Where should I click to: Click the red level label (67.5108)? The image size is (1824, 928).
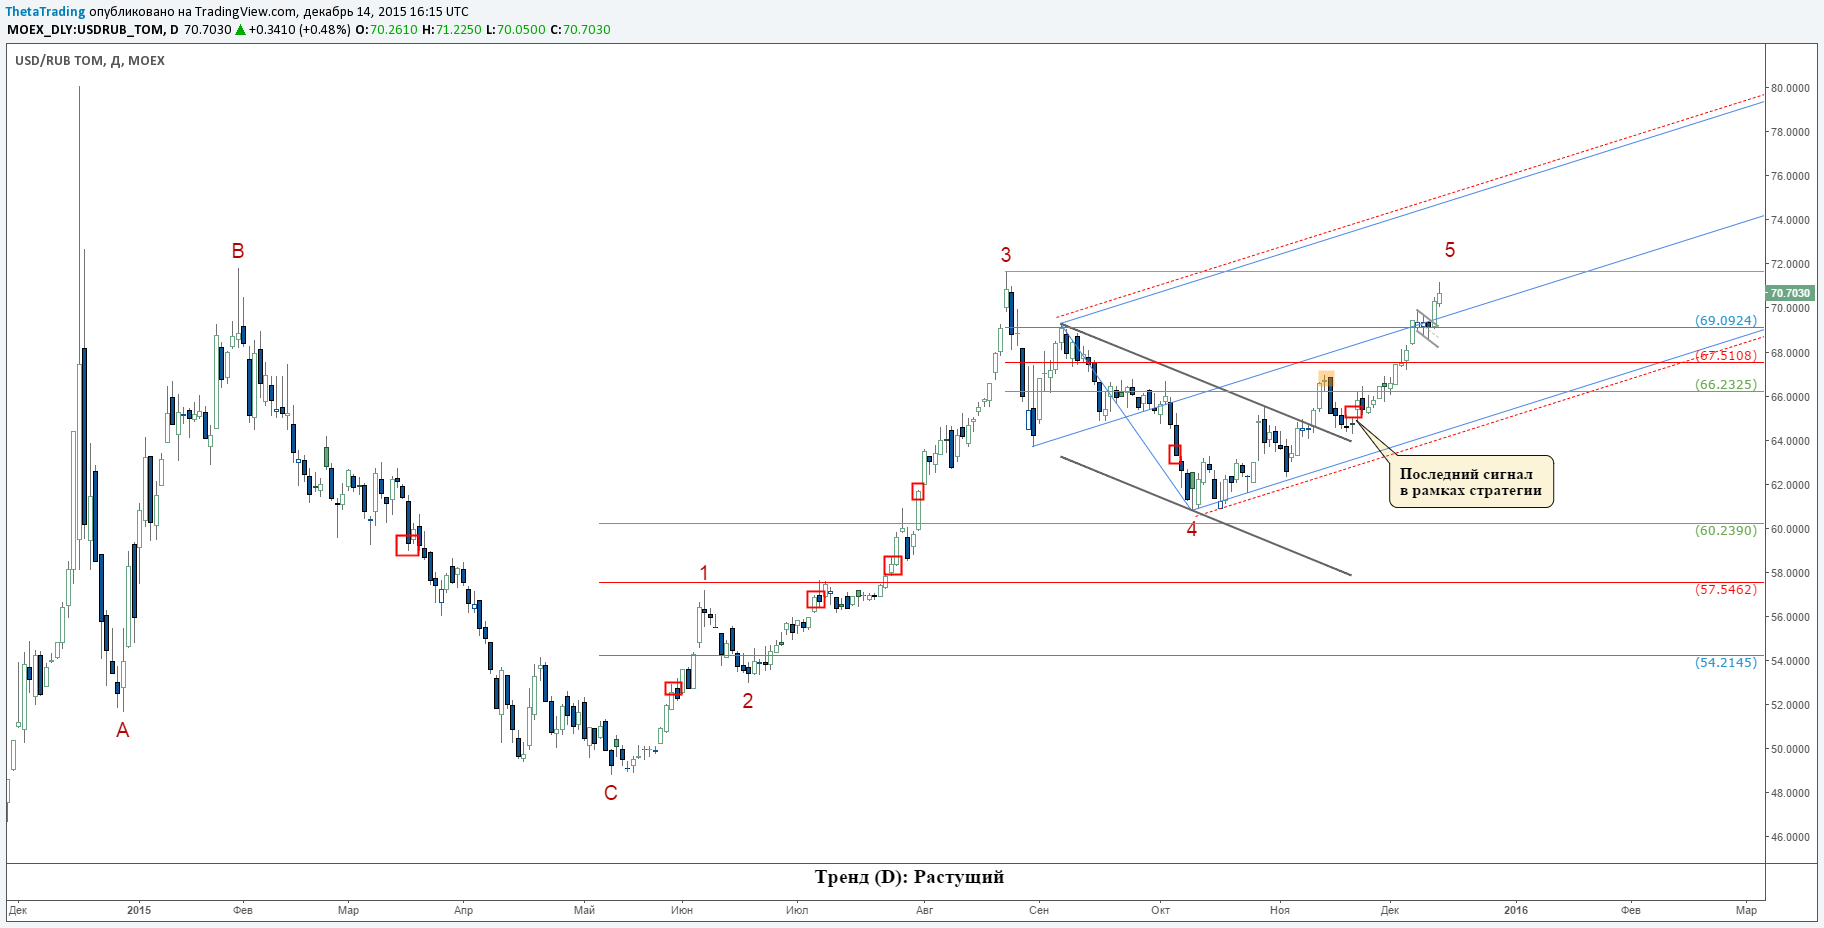[1726, 355]
